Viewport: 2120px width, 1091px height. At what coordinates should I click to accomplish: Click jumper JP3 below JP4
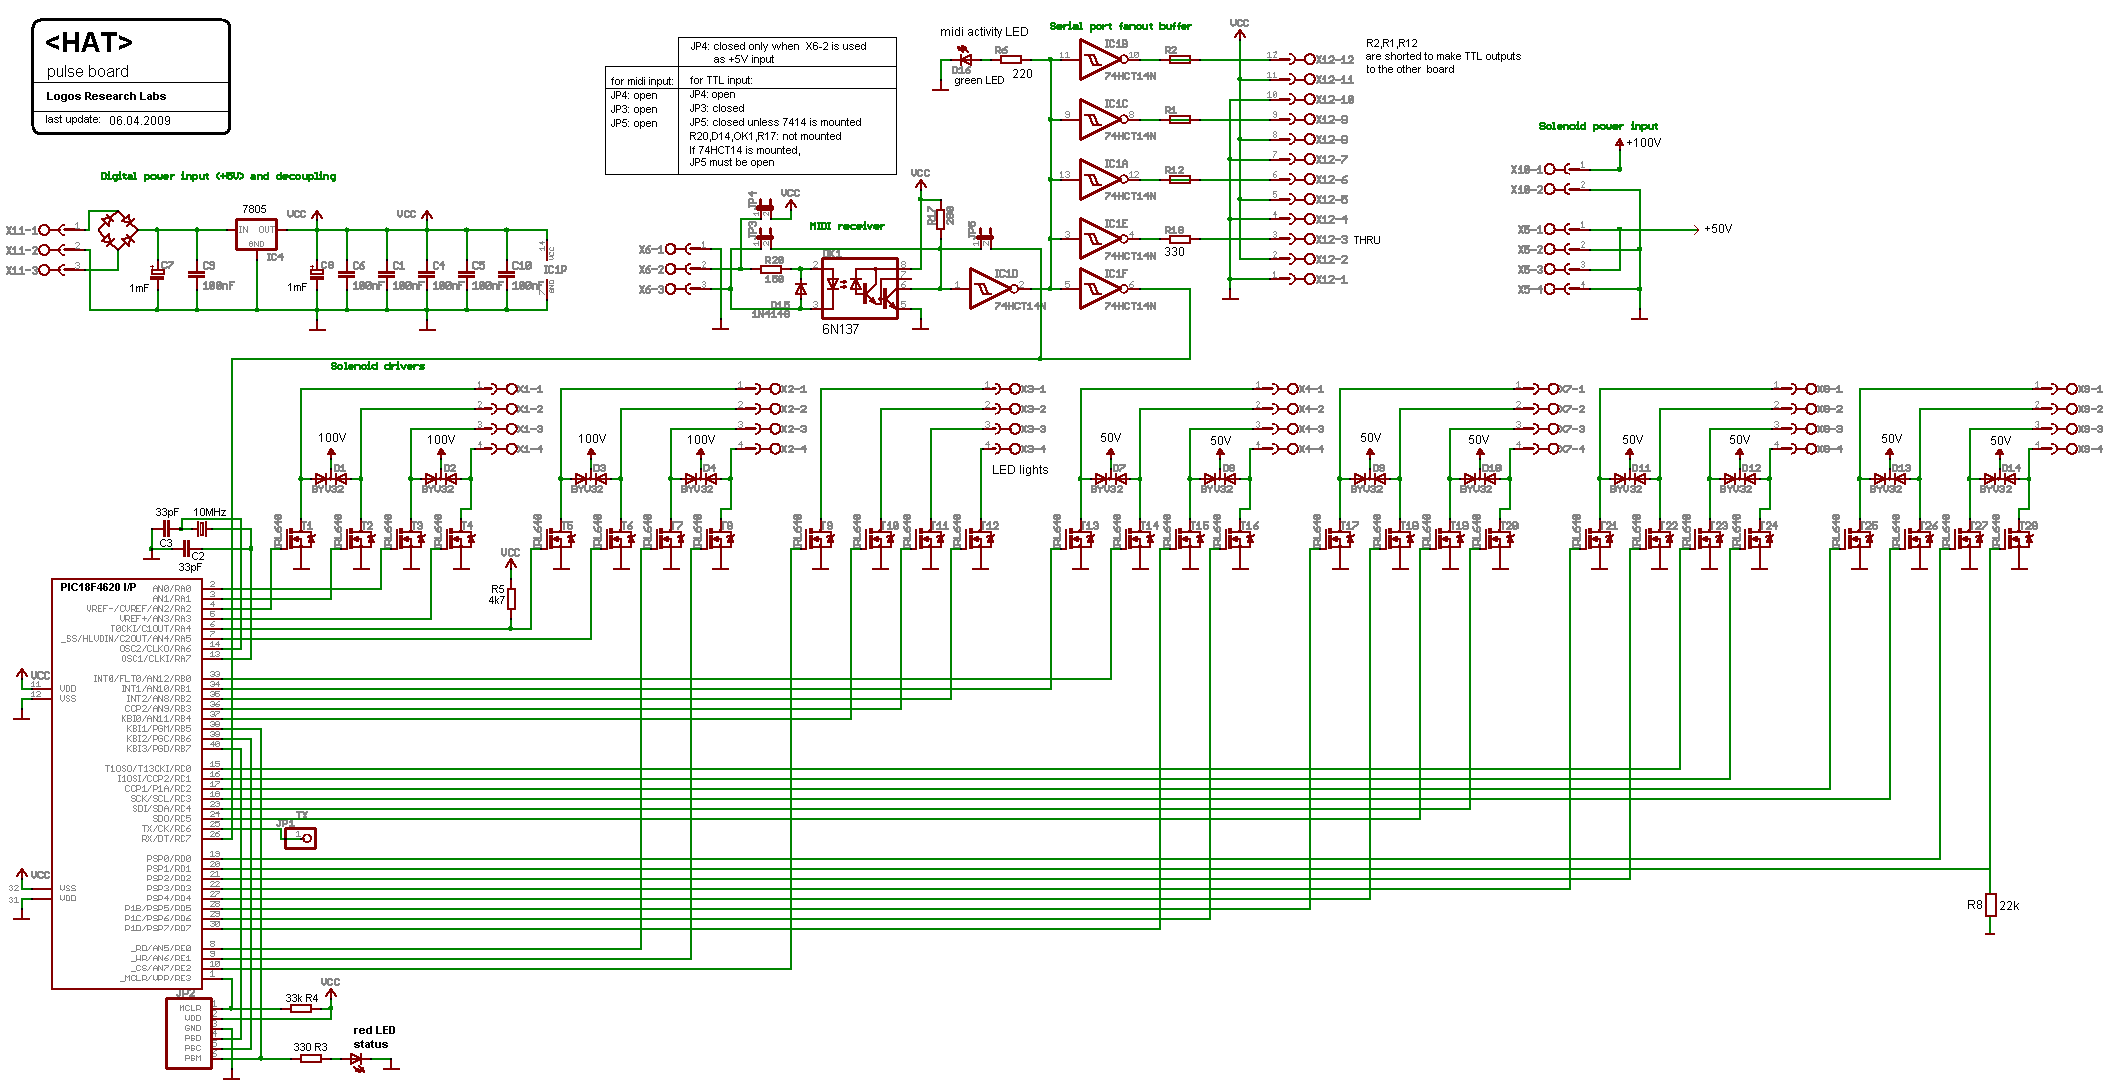click(765, 238)
